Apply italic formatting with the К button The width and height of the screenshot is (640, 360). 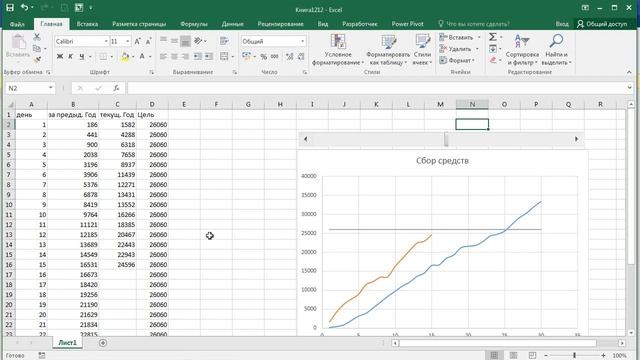coord(70,56)
